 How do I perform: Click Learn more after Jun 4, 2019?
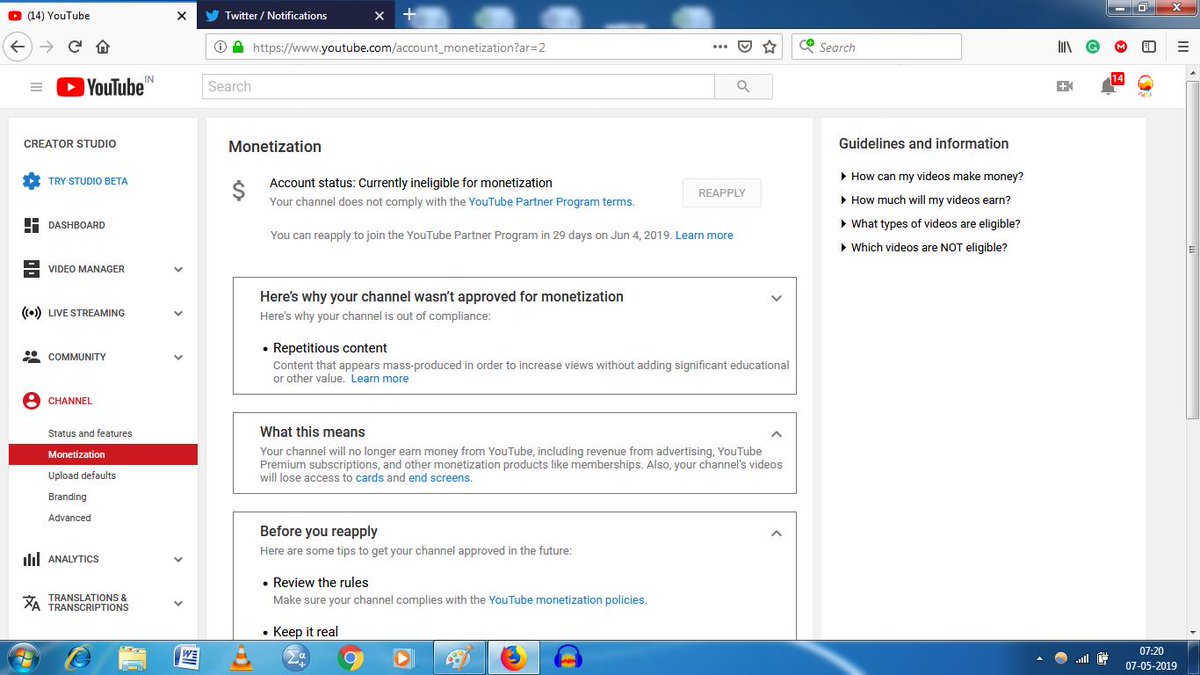tap(704, 235)
